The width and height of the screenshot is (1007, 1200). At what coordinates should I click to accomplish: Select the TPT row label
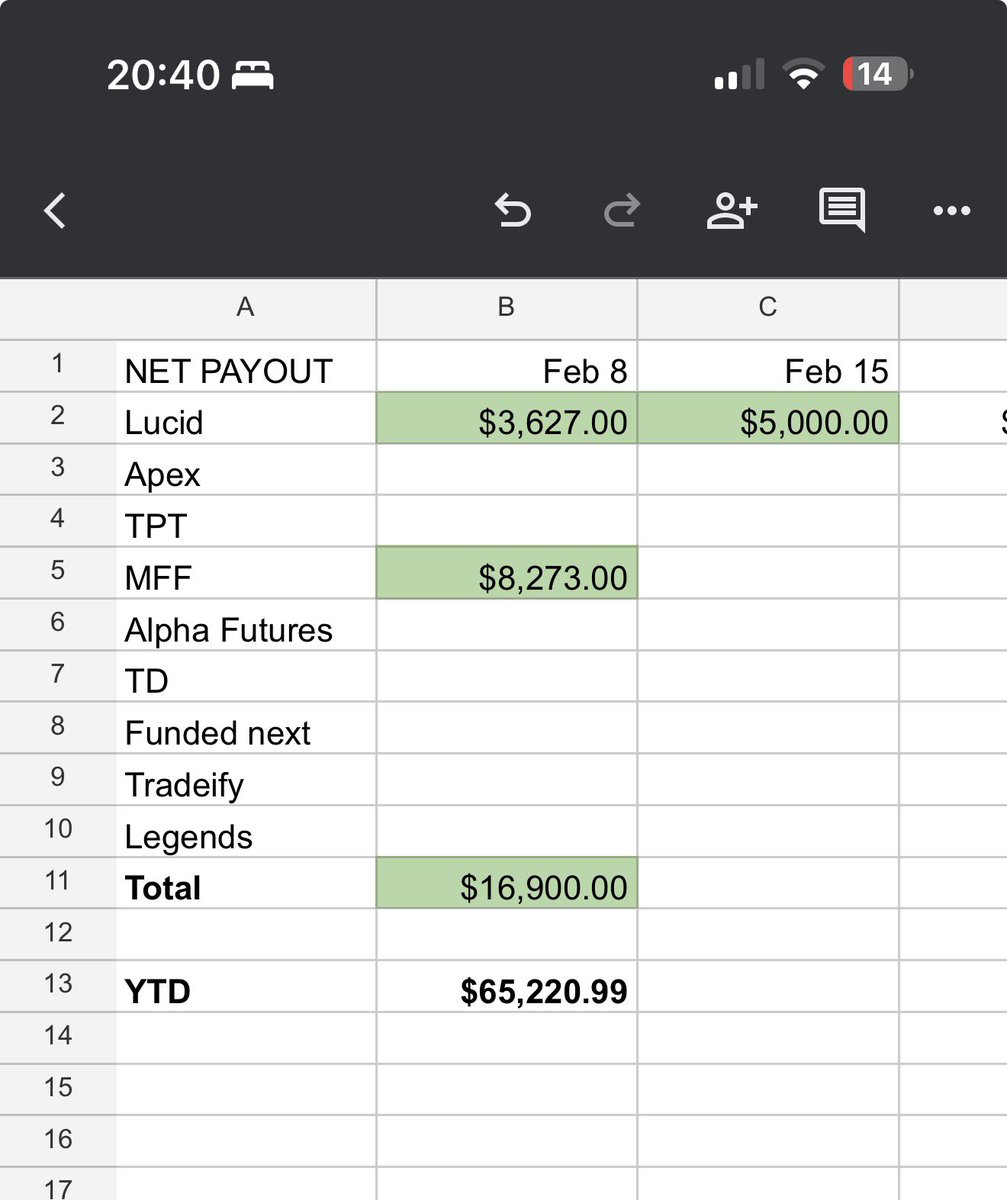tap(246, 521)
